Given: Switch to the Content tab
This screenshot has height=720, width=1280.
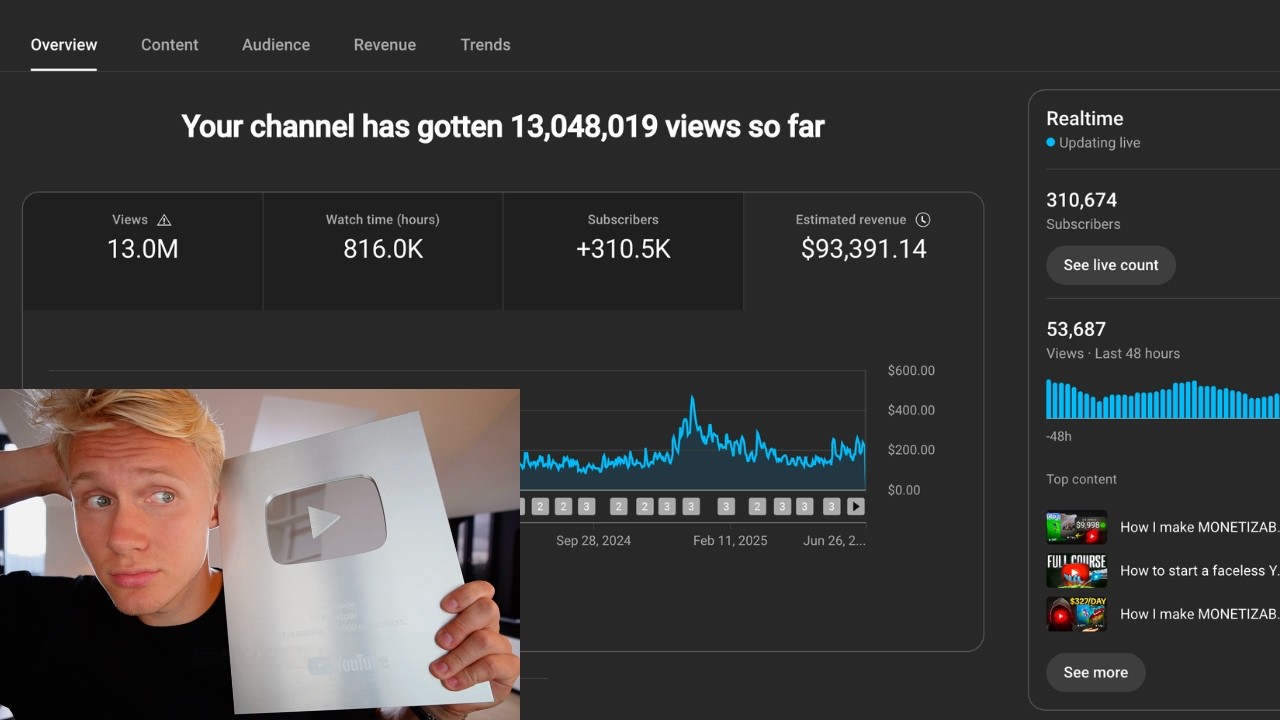Looking at the screenshot, I should 170,45.
